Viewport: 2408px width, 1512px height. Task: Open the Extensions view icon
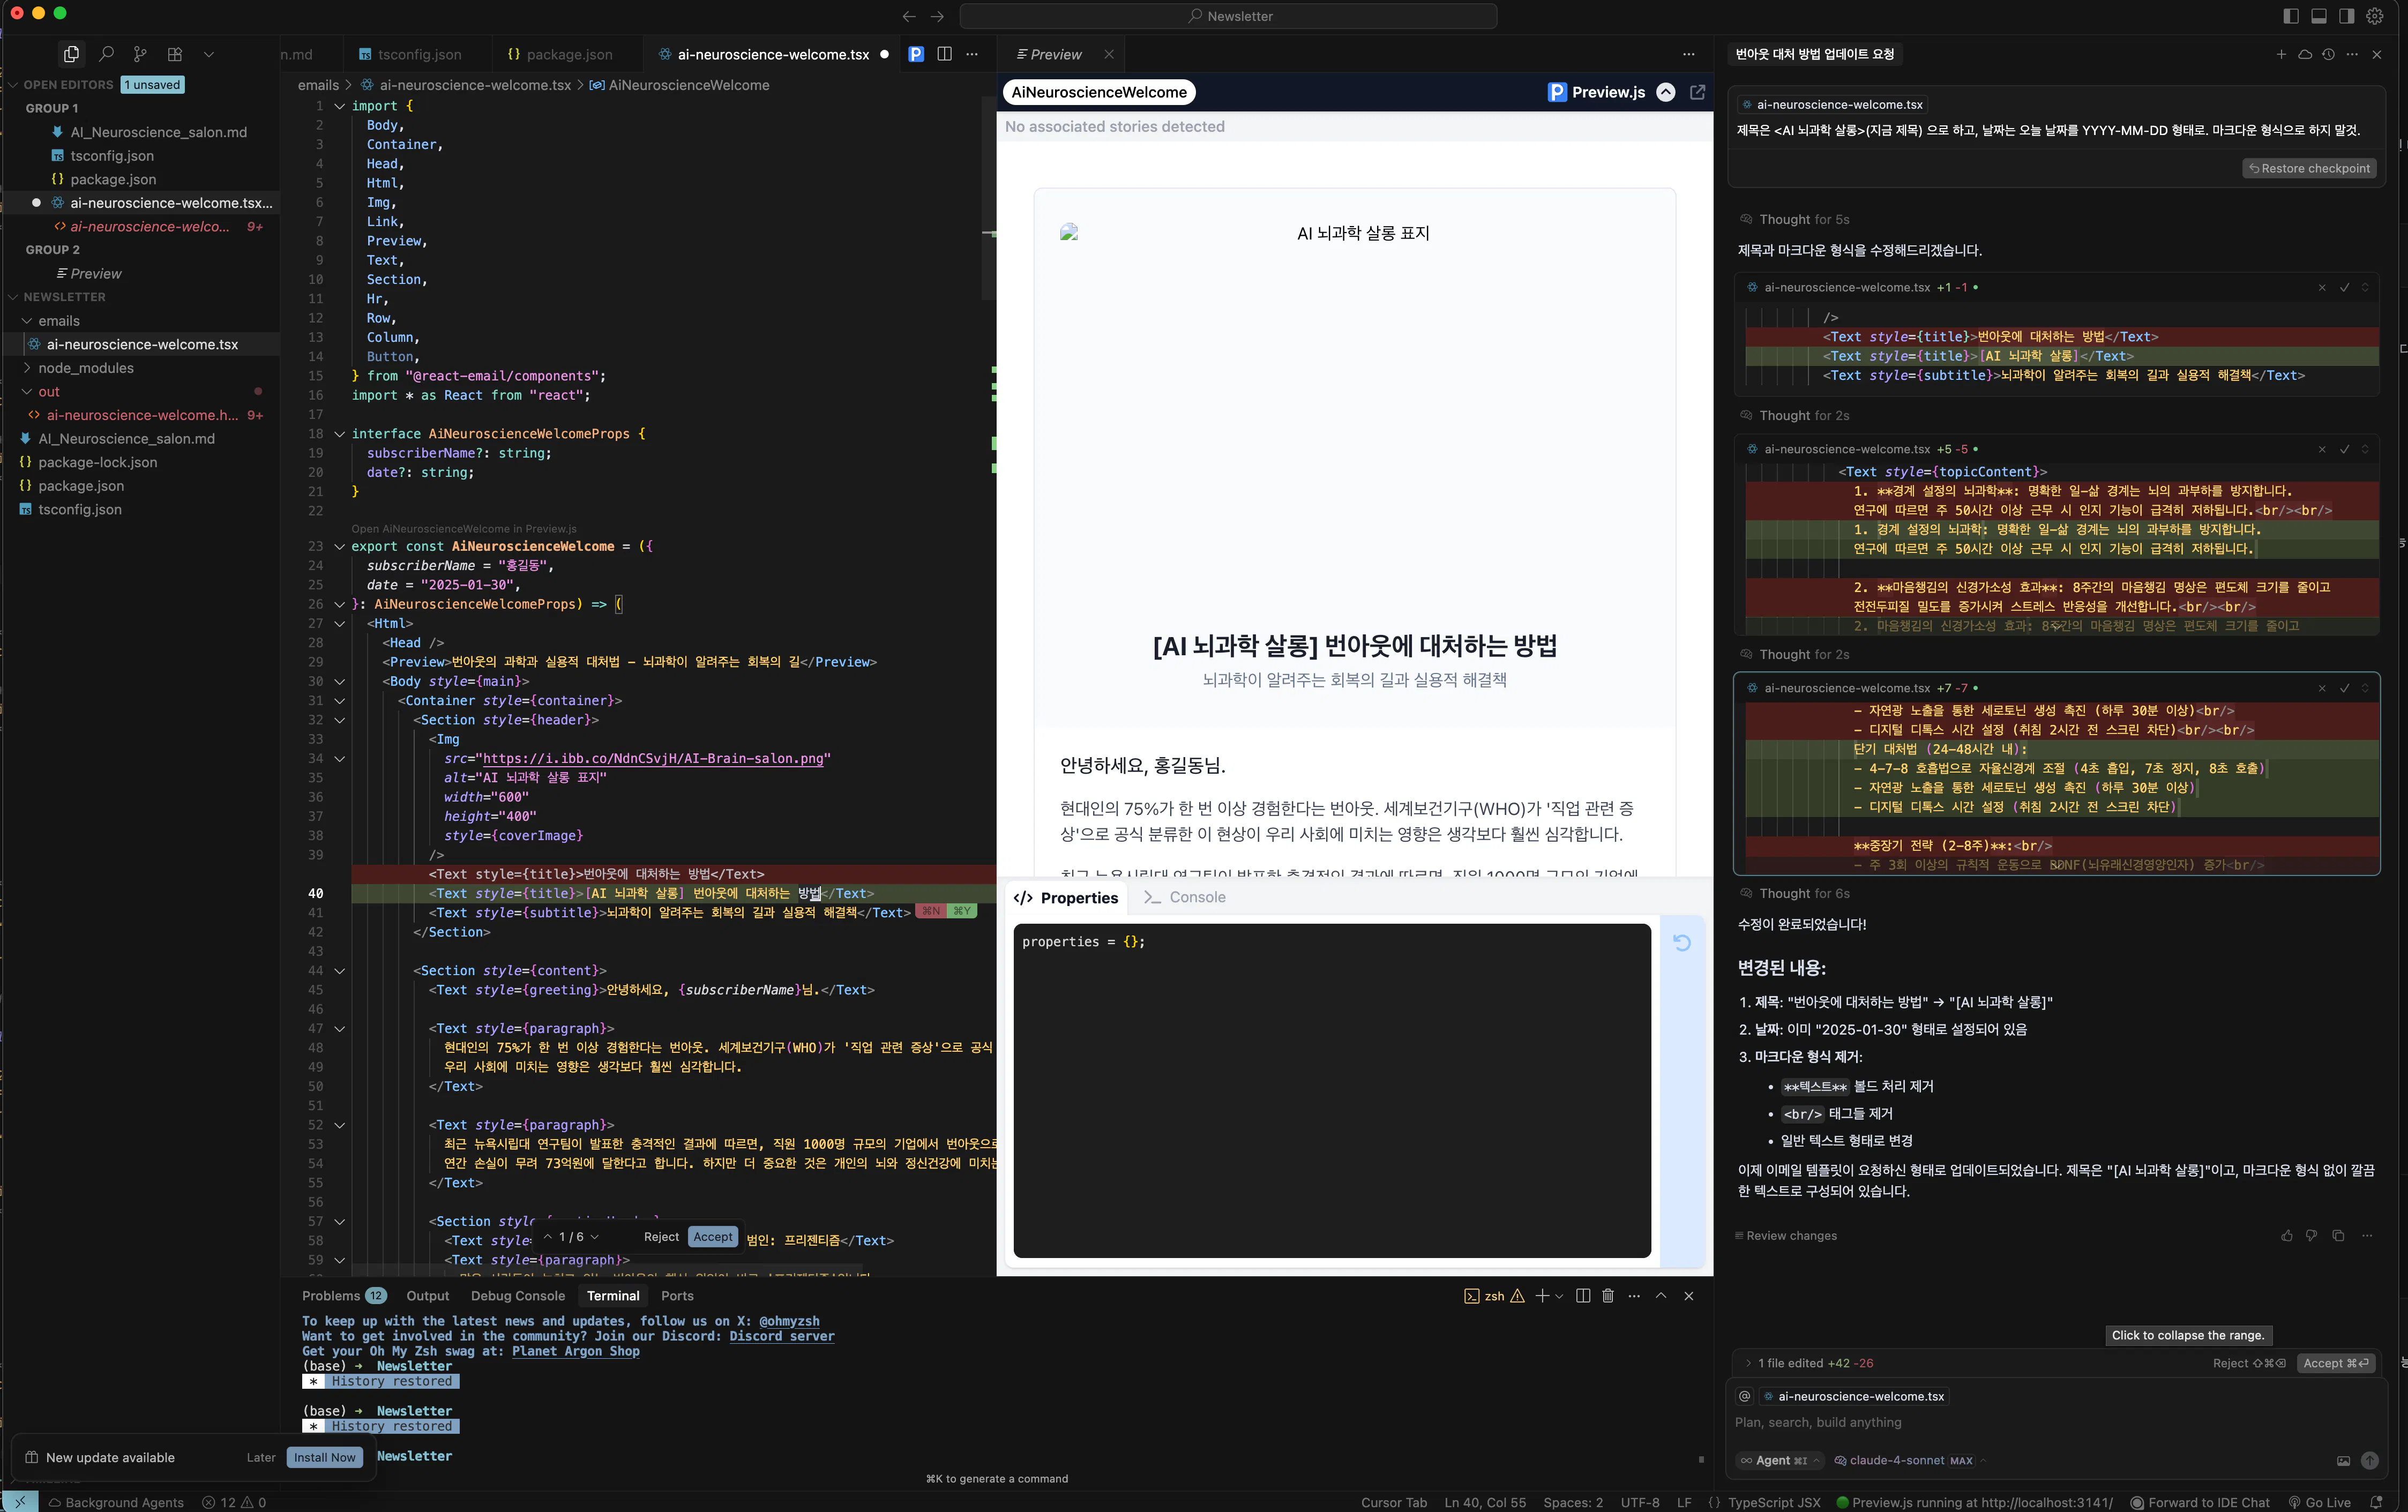(x=175, y=54)
